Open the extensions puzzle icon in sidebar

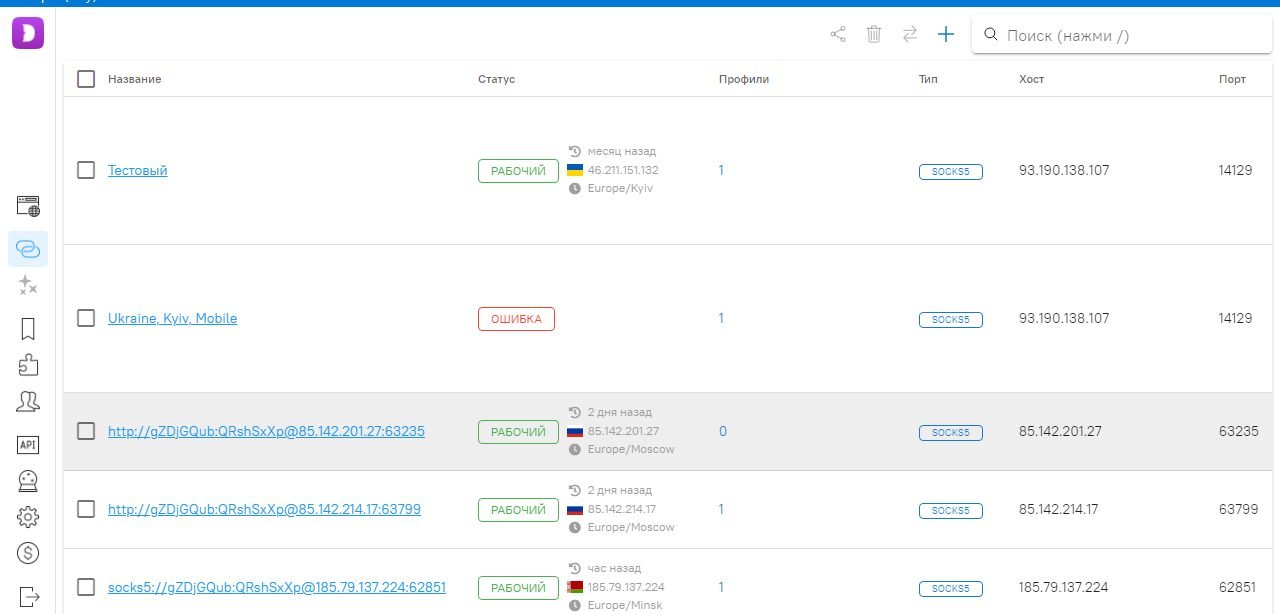(28, 365)
